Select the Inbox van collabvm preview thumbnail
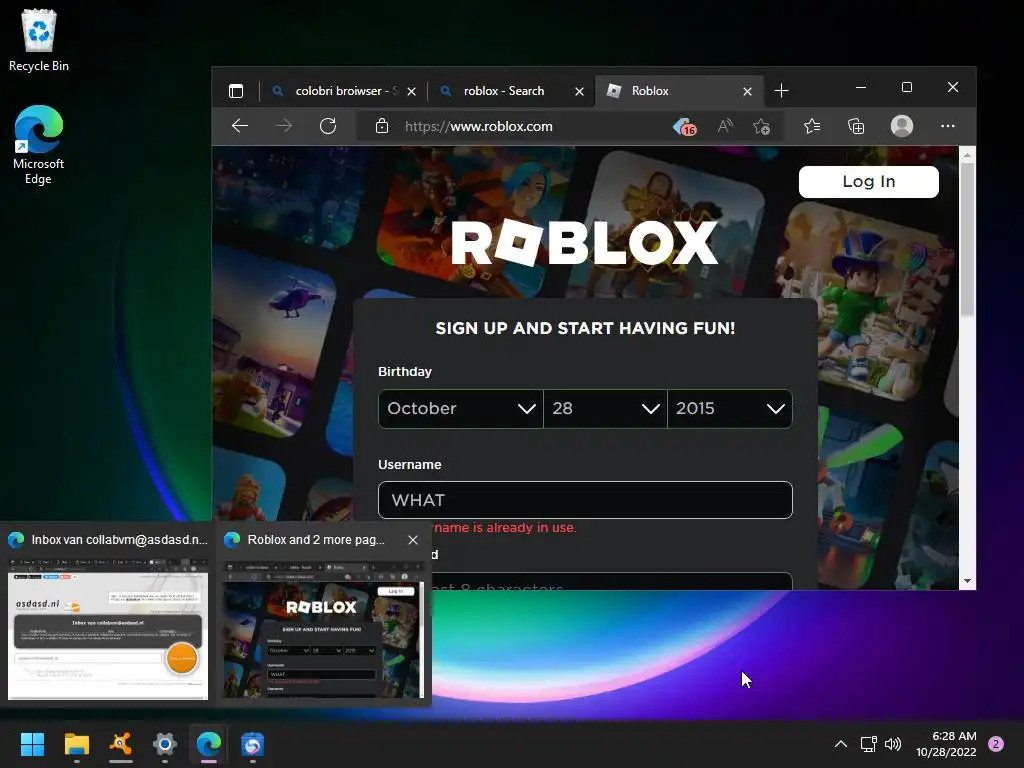 pos(108,628)
